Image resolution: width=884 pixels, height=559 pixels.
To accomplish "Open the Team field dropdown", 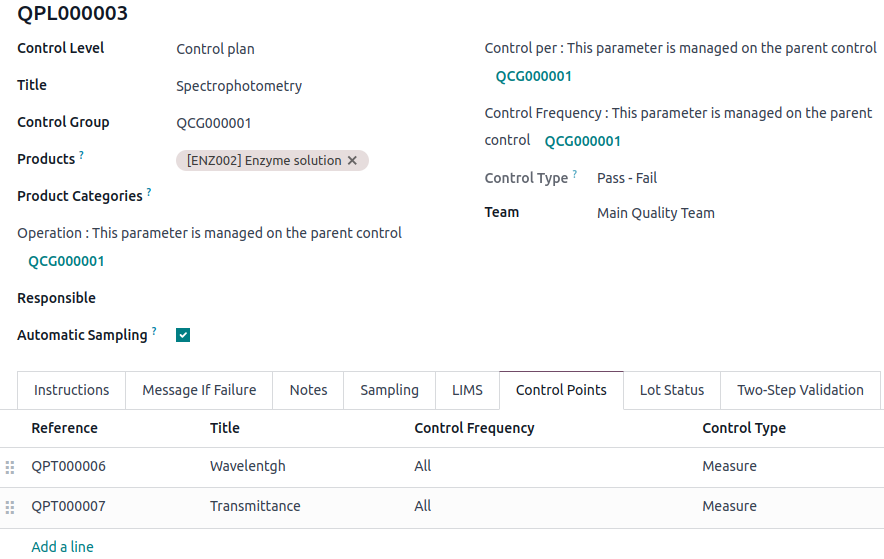I will tap(656, 213).
